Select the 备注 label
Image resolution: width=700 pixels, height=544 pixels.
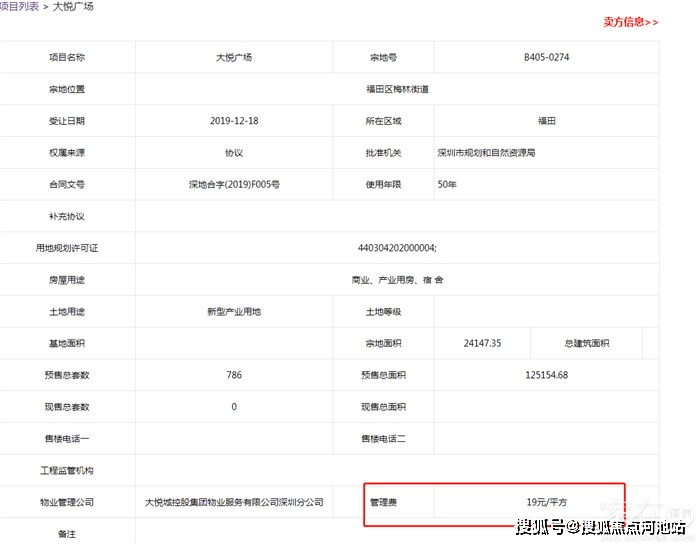67,534
